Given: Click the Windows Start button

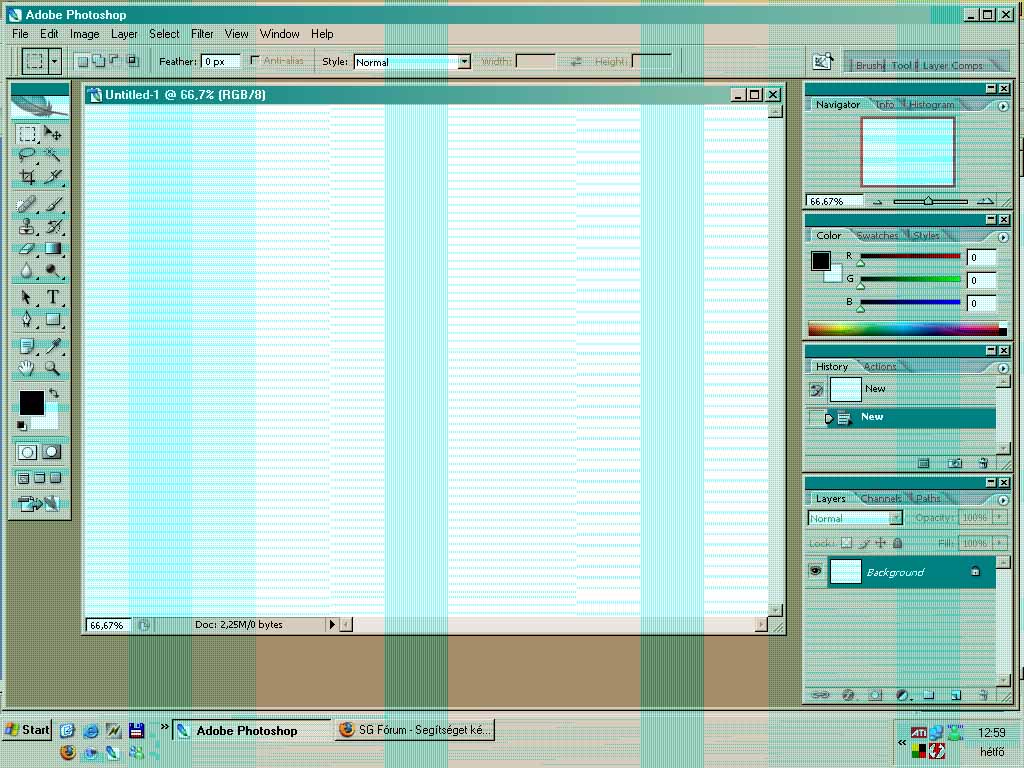Looking at the screenshot, I should [27, 730].
